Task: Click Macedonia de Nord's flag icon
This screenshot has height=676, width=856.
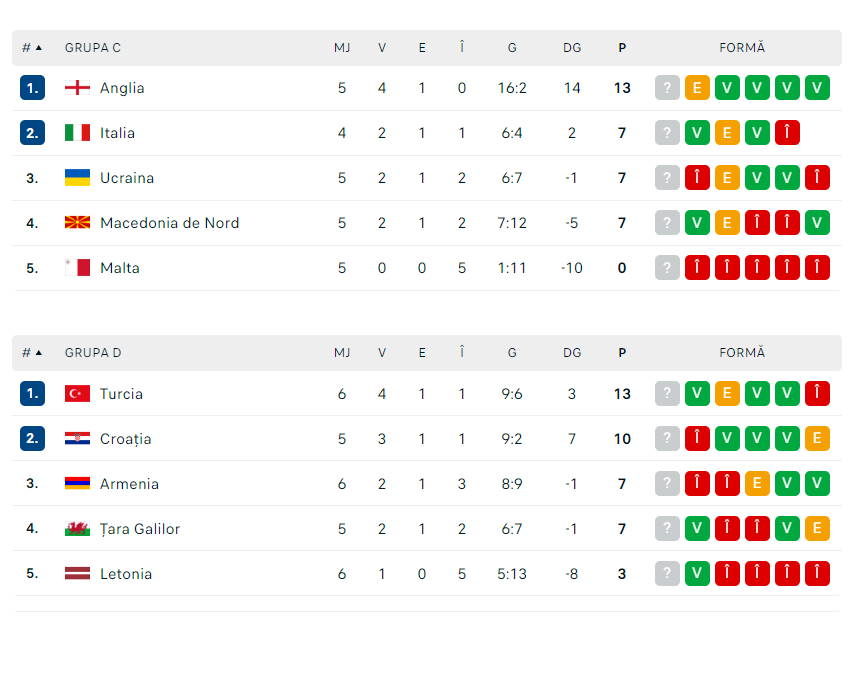Action: [x=78, y=222]
